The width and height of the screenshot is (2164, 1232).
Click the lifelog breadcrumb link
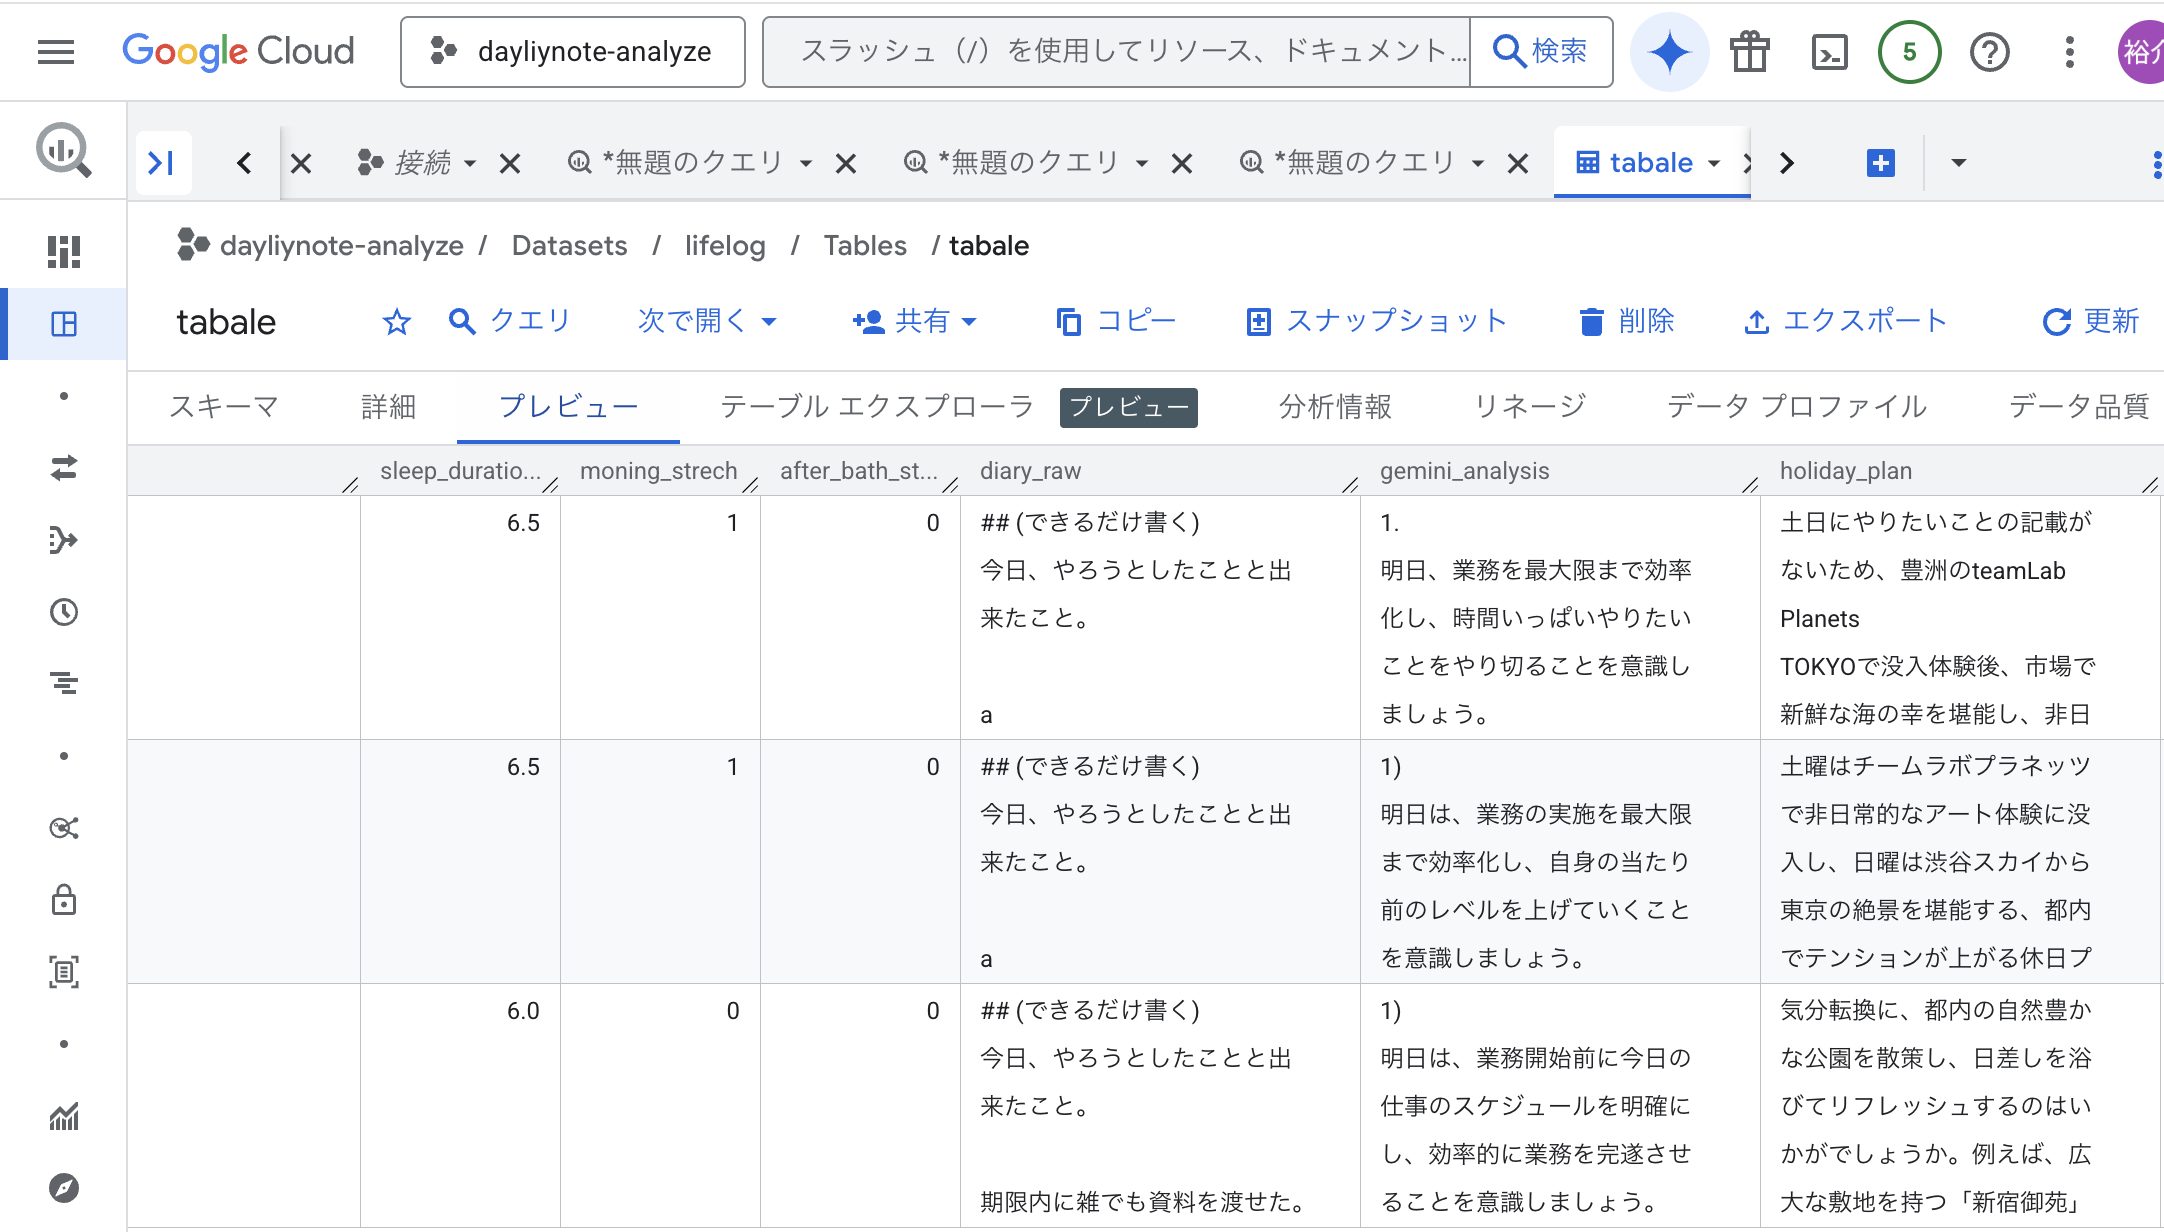725,246
